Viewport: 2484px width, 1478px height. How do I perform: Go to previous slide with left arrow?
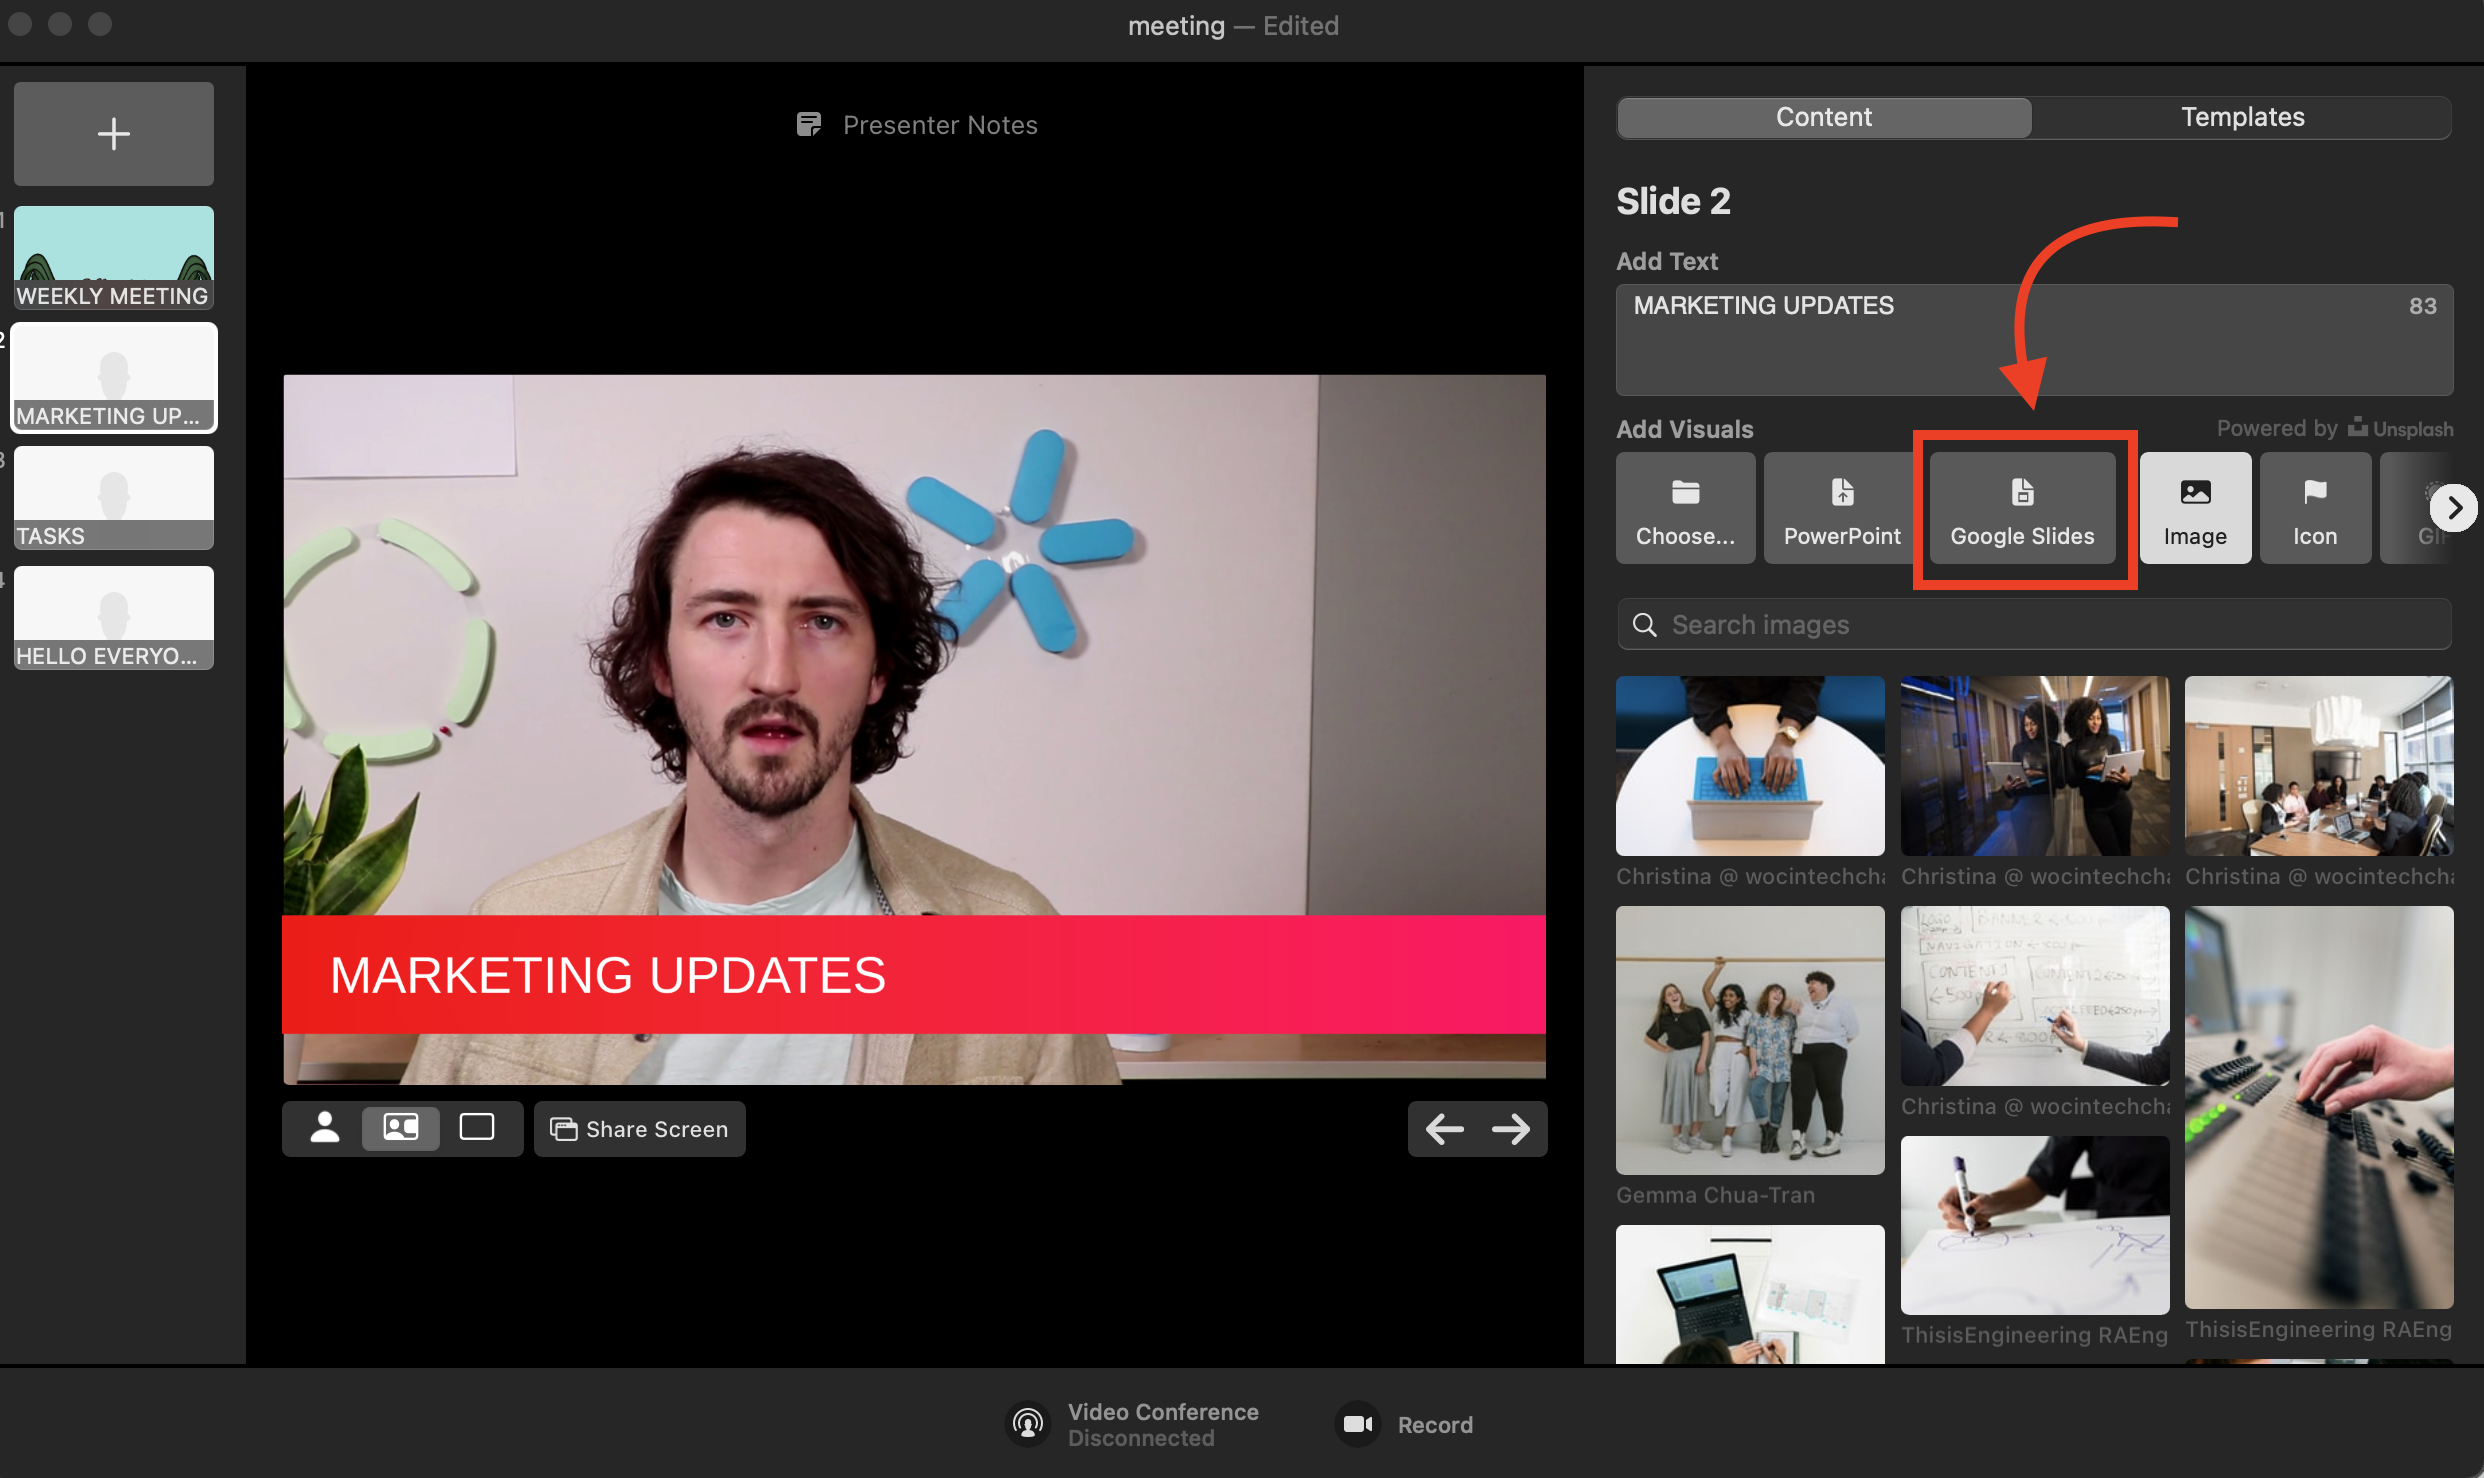[1444, 1129]
